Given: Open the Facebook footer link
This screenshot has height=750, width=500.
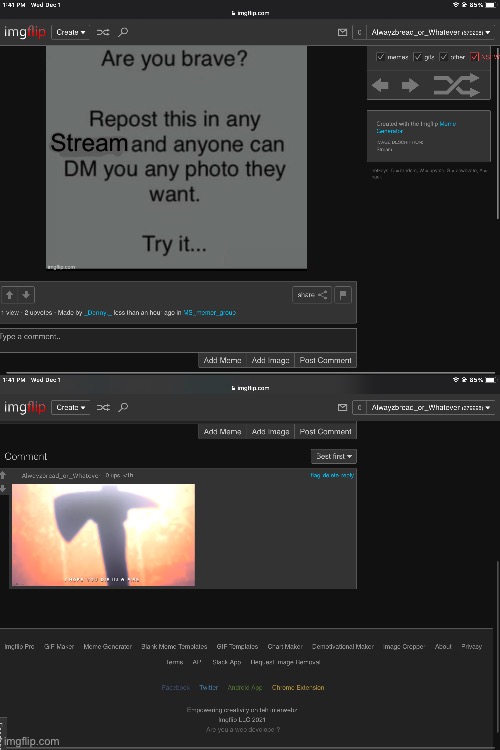Looking at the screenshot, I should [176, 687].
